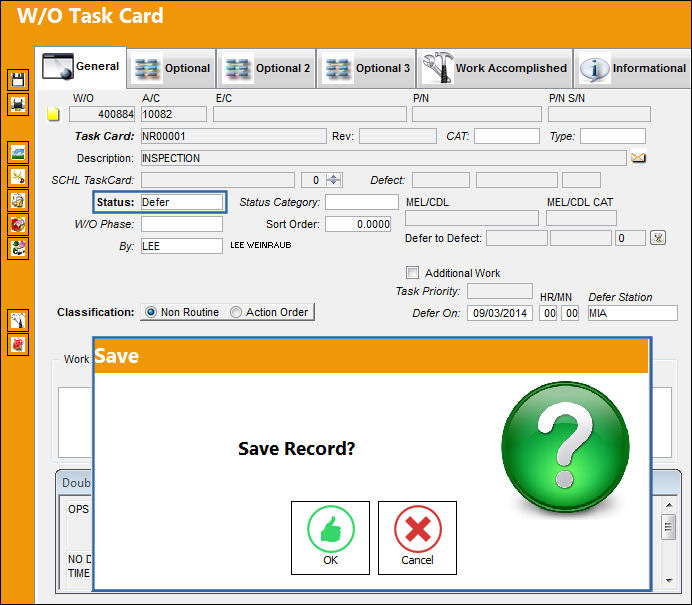Click the Defer On hour field
This screenshot has height=605, width=692.
point(548,313)
